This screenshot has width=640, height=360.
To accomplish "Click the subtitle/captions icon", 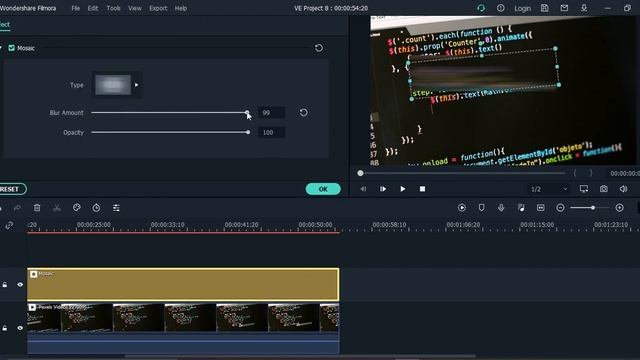I will tap(541, 208).
